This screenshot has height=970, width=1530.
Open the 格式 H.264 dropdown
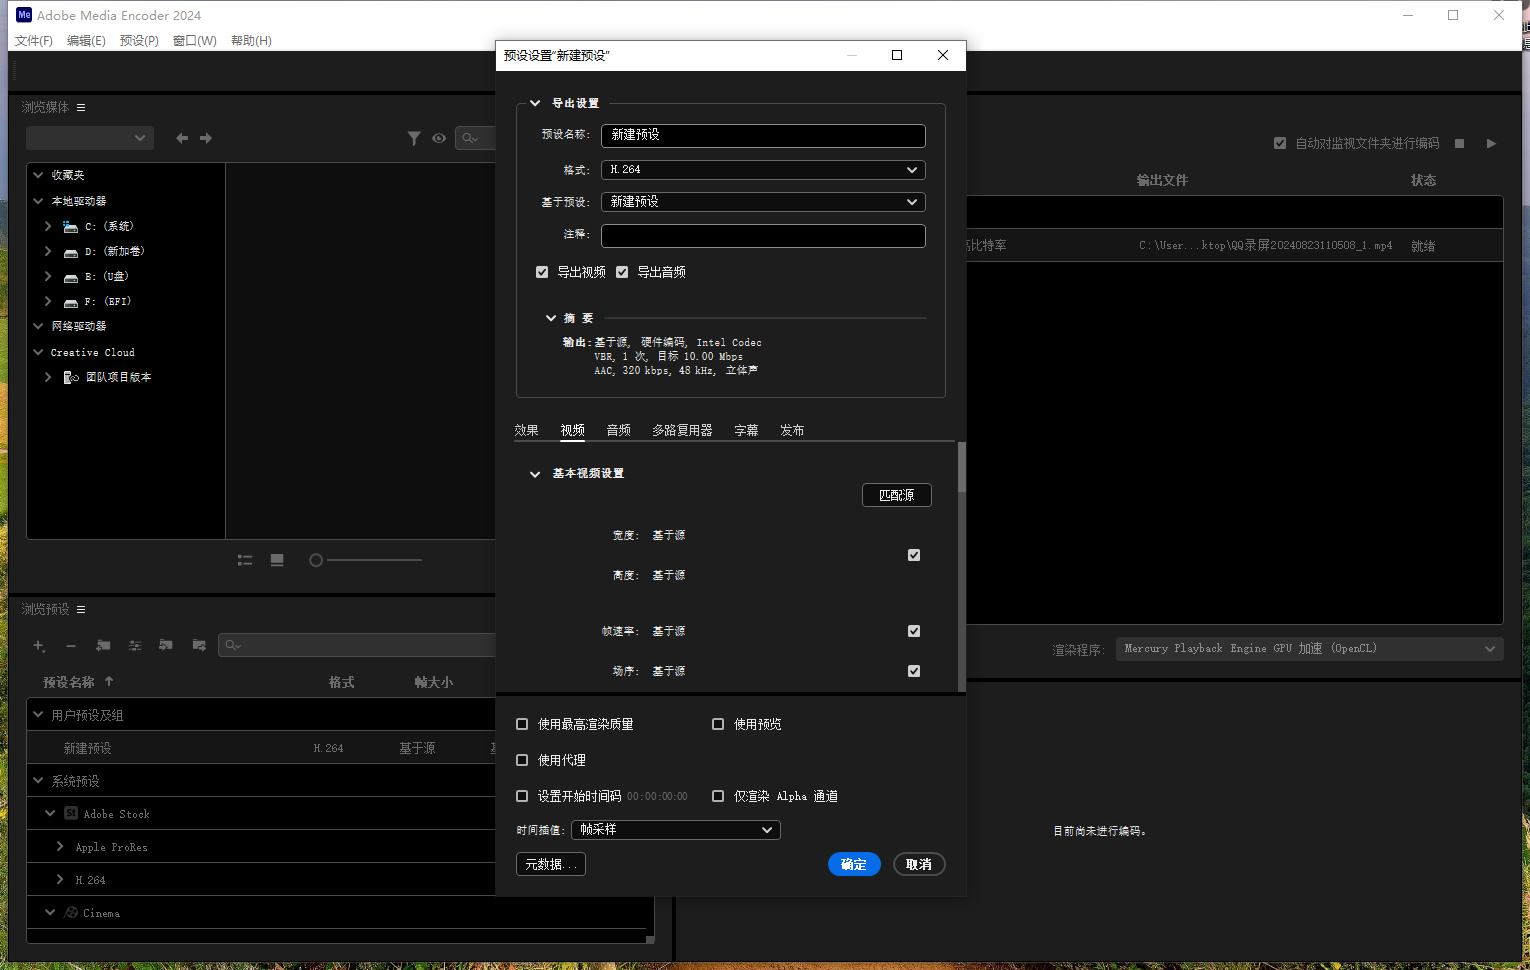click(x=762, y=170)
